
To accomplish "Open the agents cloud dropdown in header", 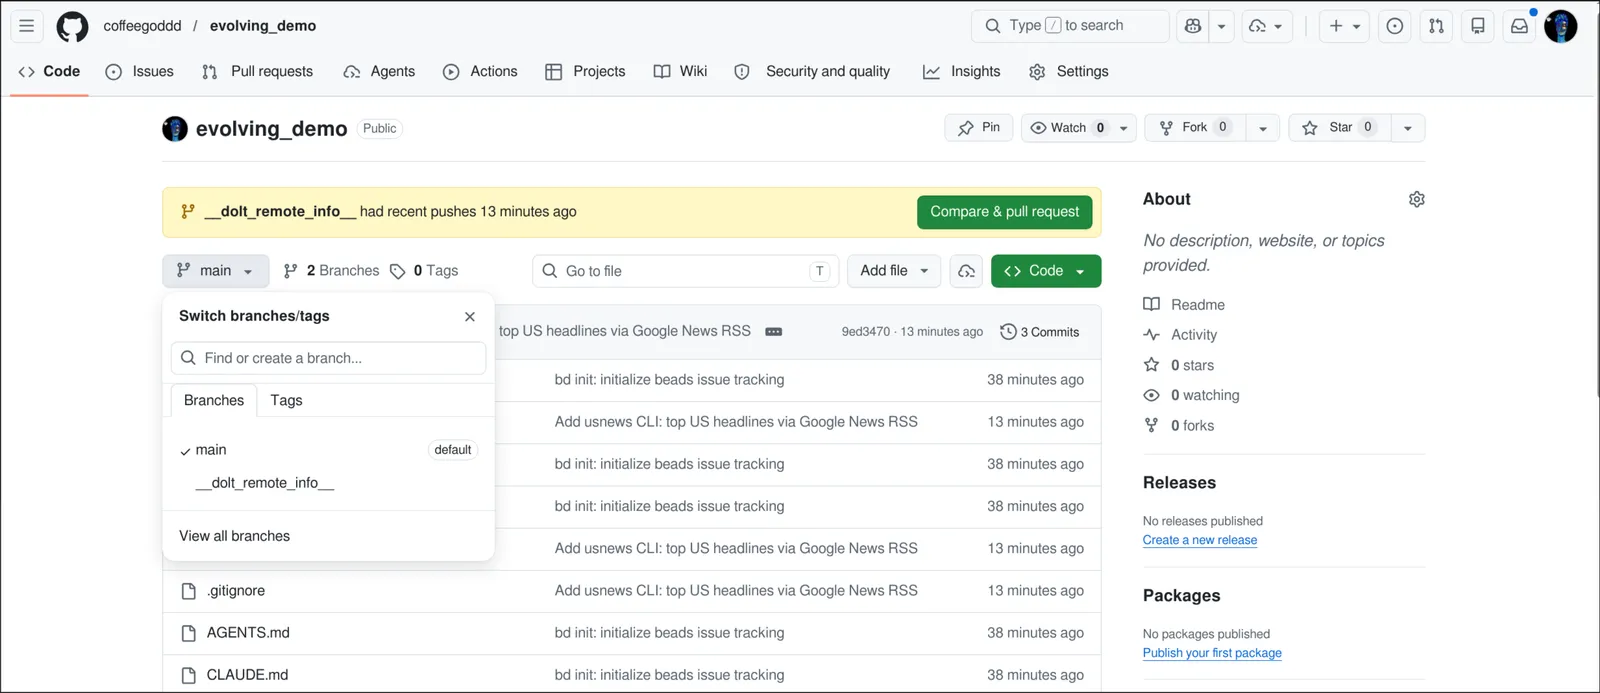I will 1267,26.
